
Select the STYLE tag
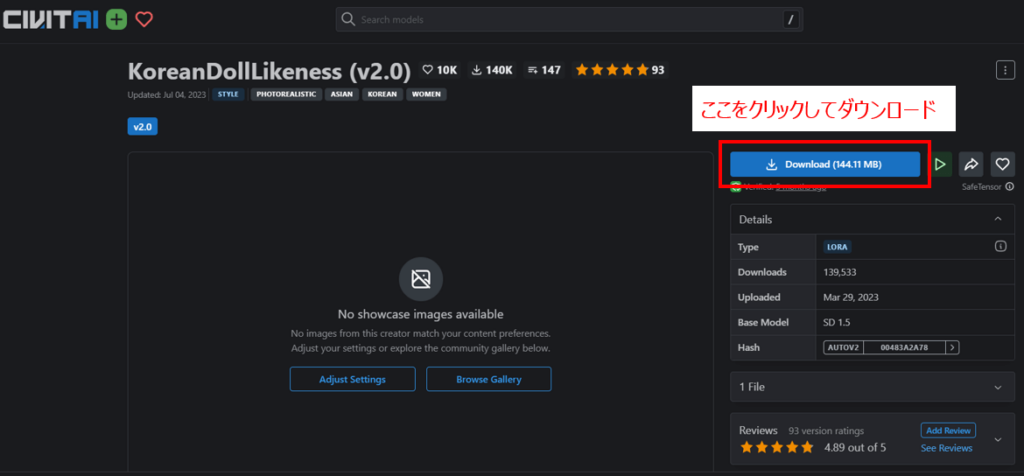(x=228, y=95)
